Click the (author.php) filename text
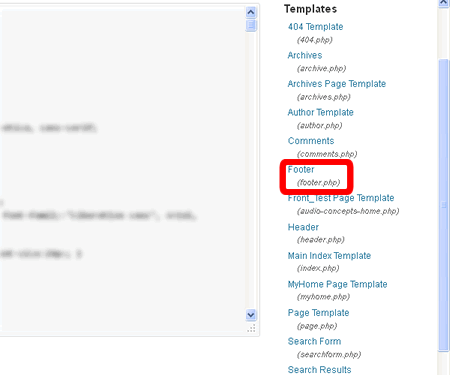 point(319,126)
